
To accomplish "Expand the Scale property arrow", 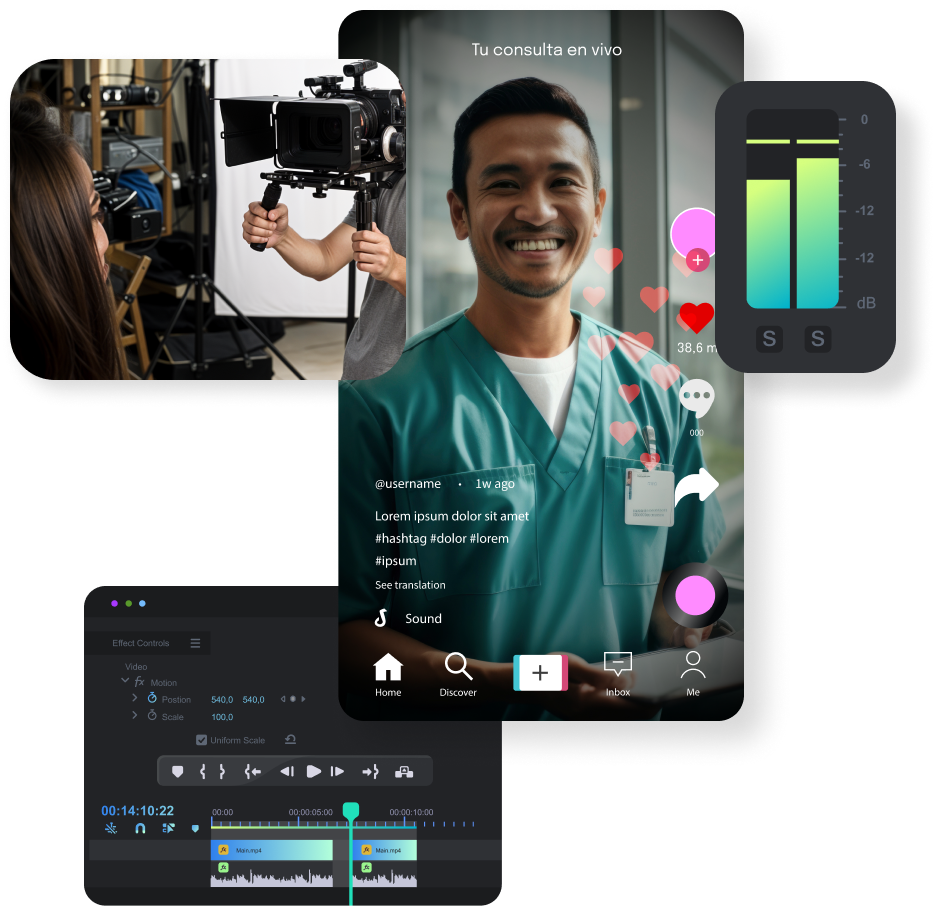I will [x=135, y=716].
